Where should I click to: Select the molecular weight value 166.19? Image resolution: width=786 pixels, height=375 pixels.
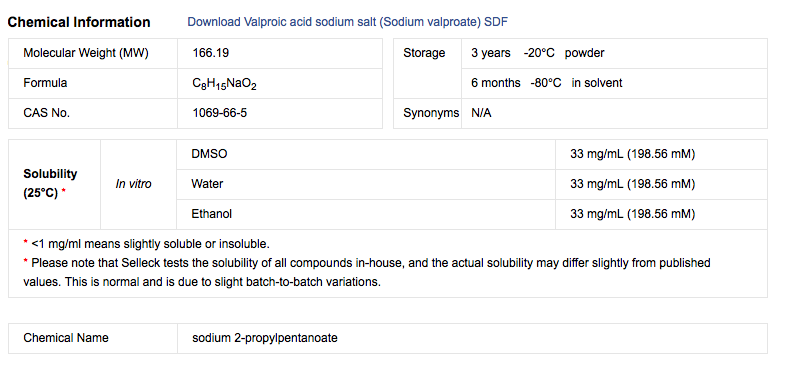211,53
